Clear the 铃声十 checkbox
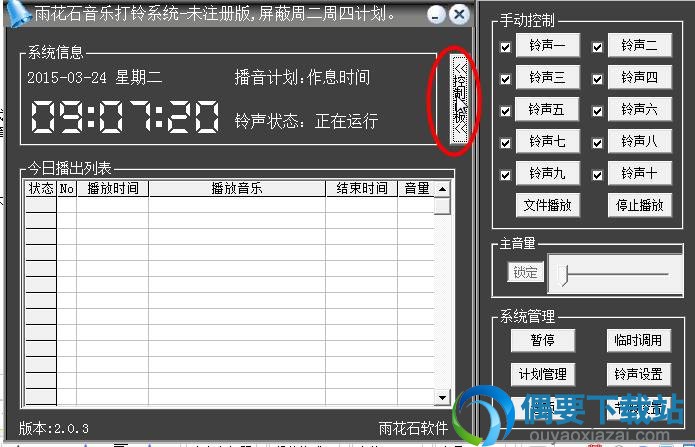695x447 pixels. (x=597, y=175)
